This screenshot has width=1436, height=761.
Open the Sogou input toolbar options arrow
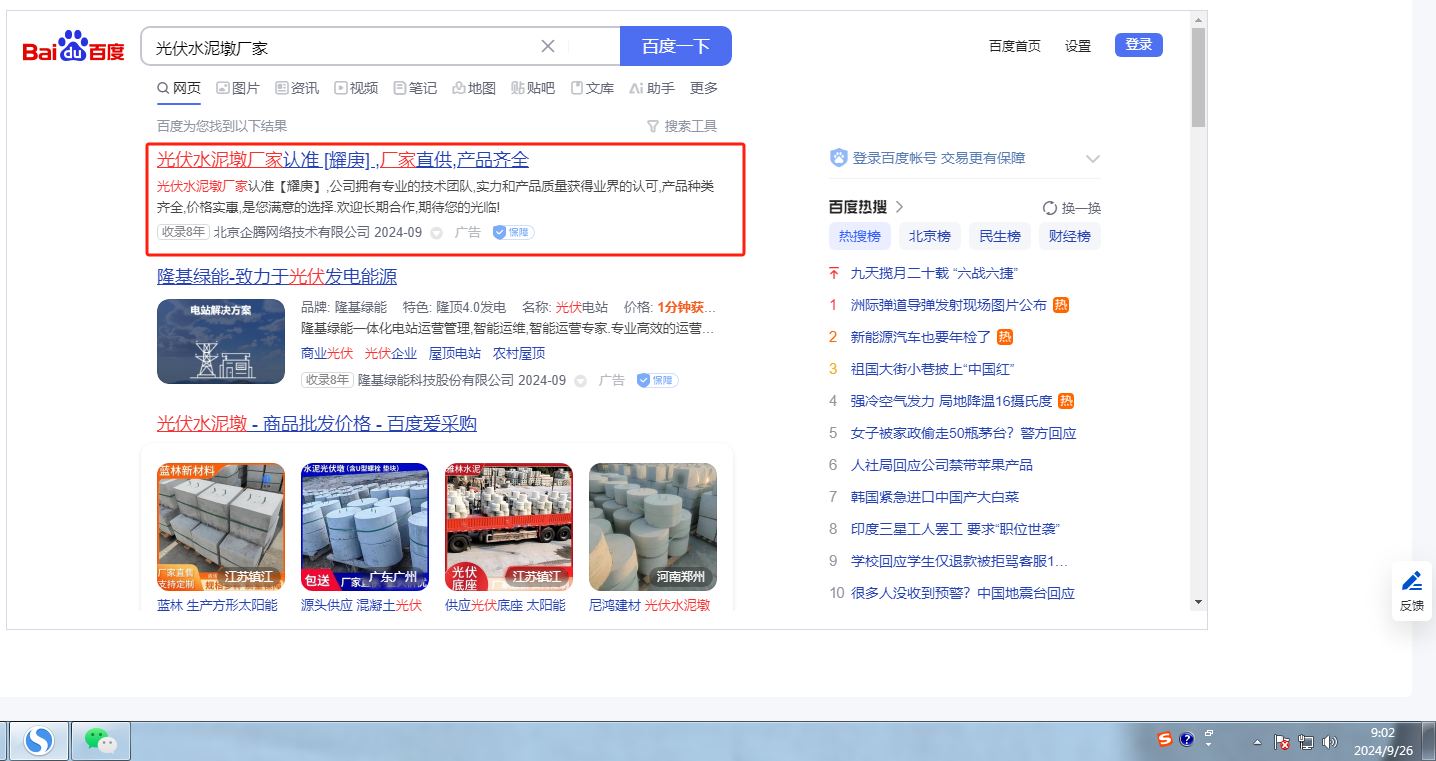[1209, 746]
